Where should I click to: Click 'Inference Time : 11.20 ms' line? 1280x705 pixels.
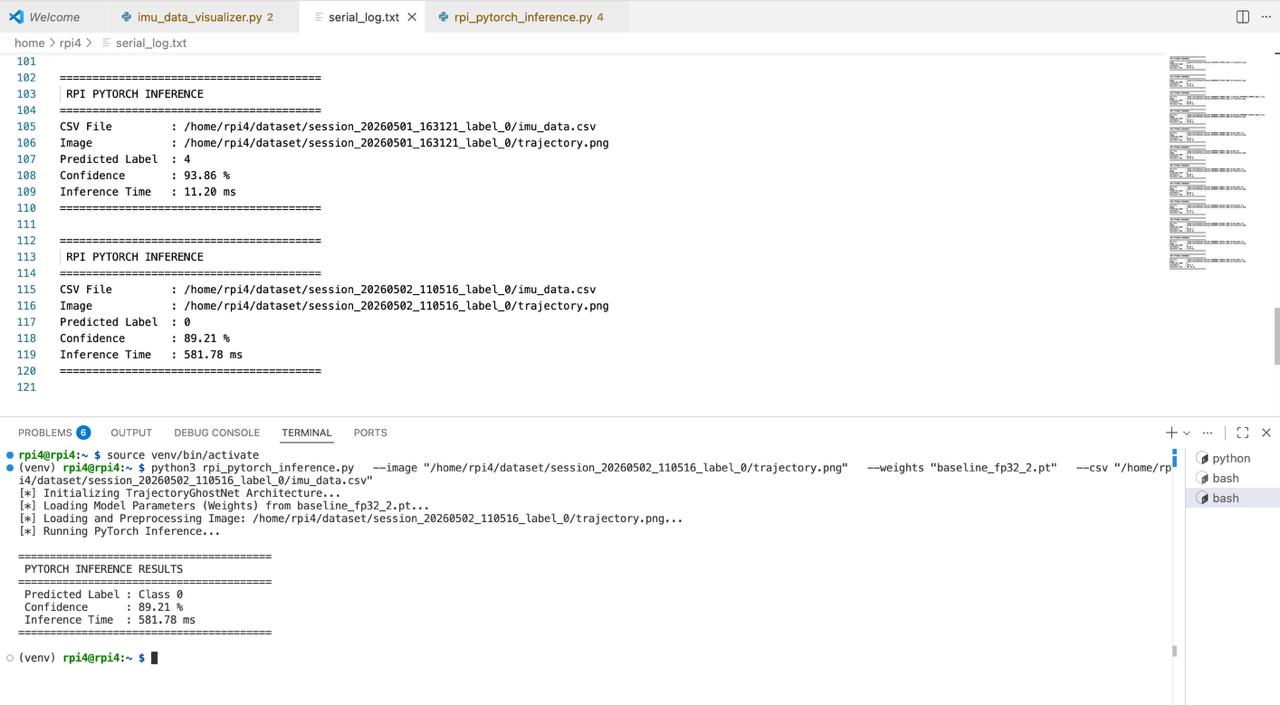click(148, 191)
